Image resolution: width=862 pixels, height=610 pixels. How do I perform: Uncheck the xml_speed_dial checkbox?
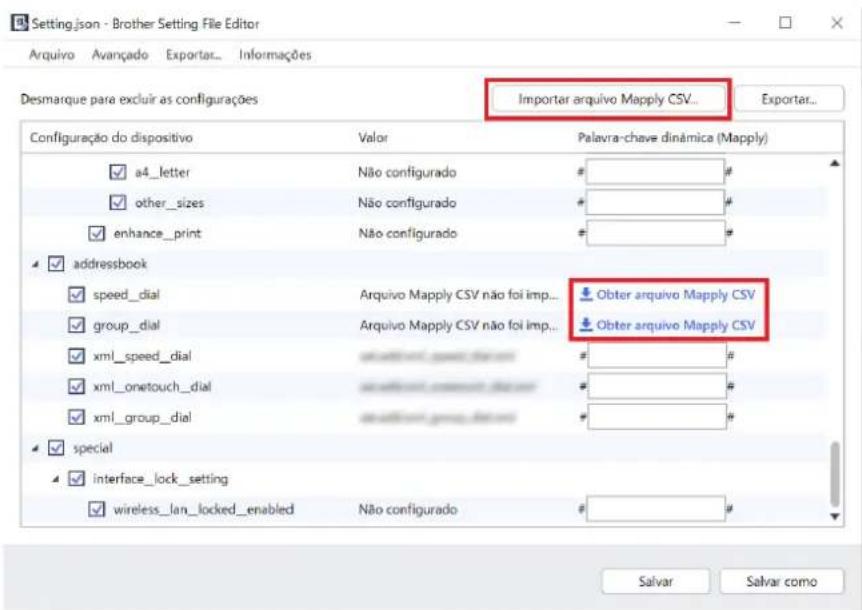point(76,356)
